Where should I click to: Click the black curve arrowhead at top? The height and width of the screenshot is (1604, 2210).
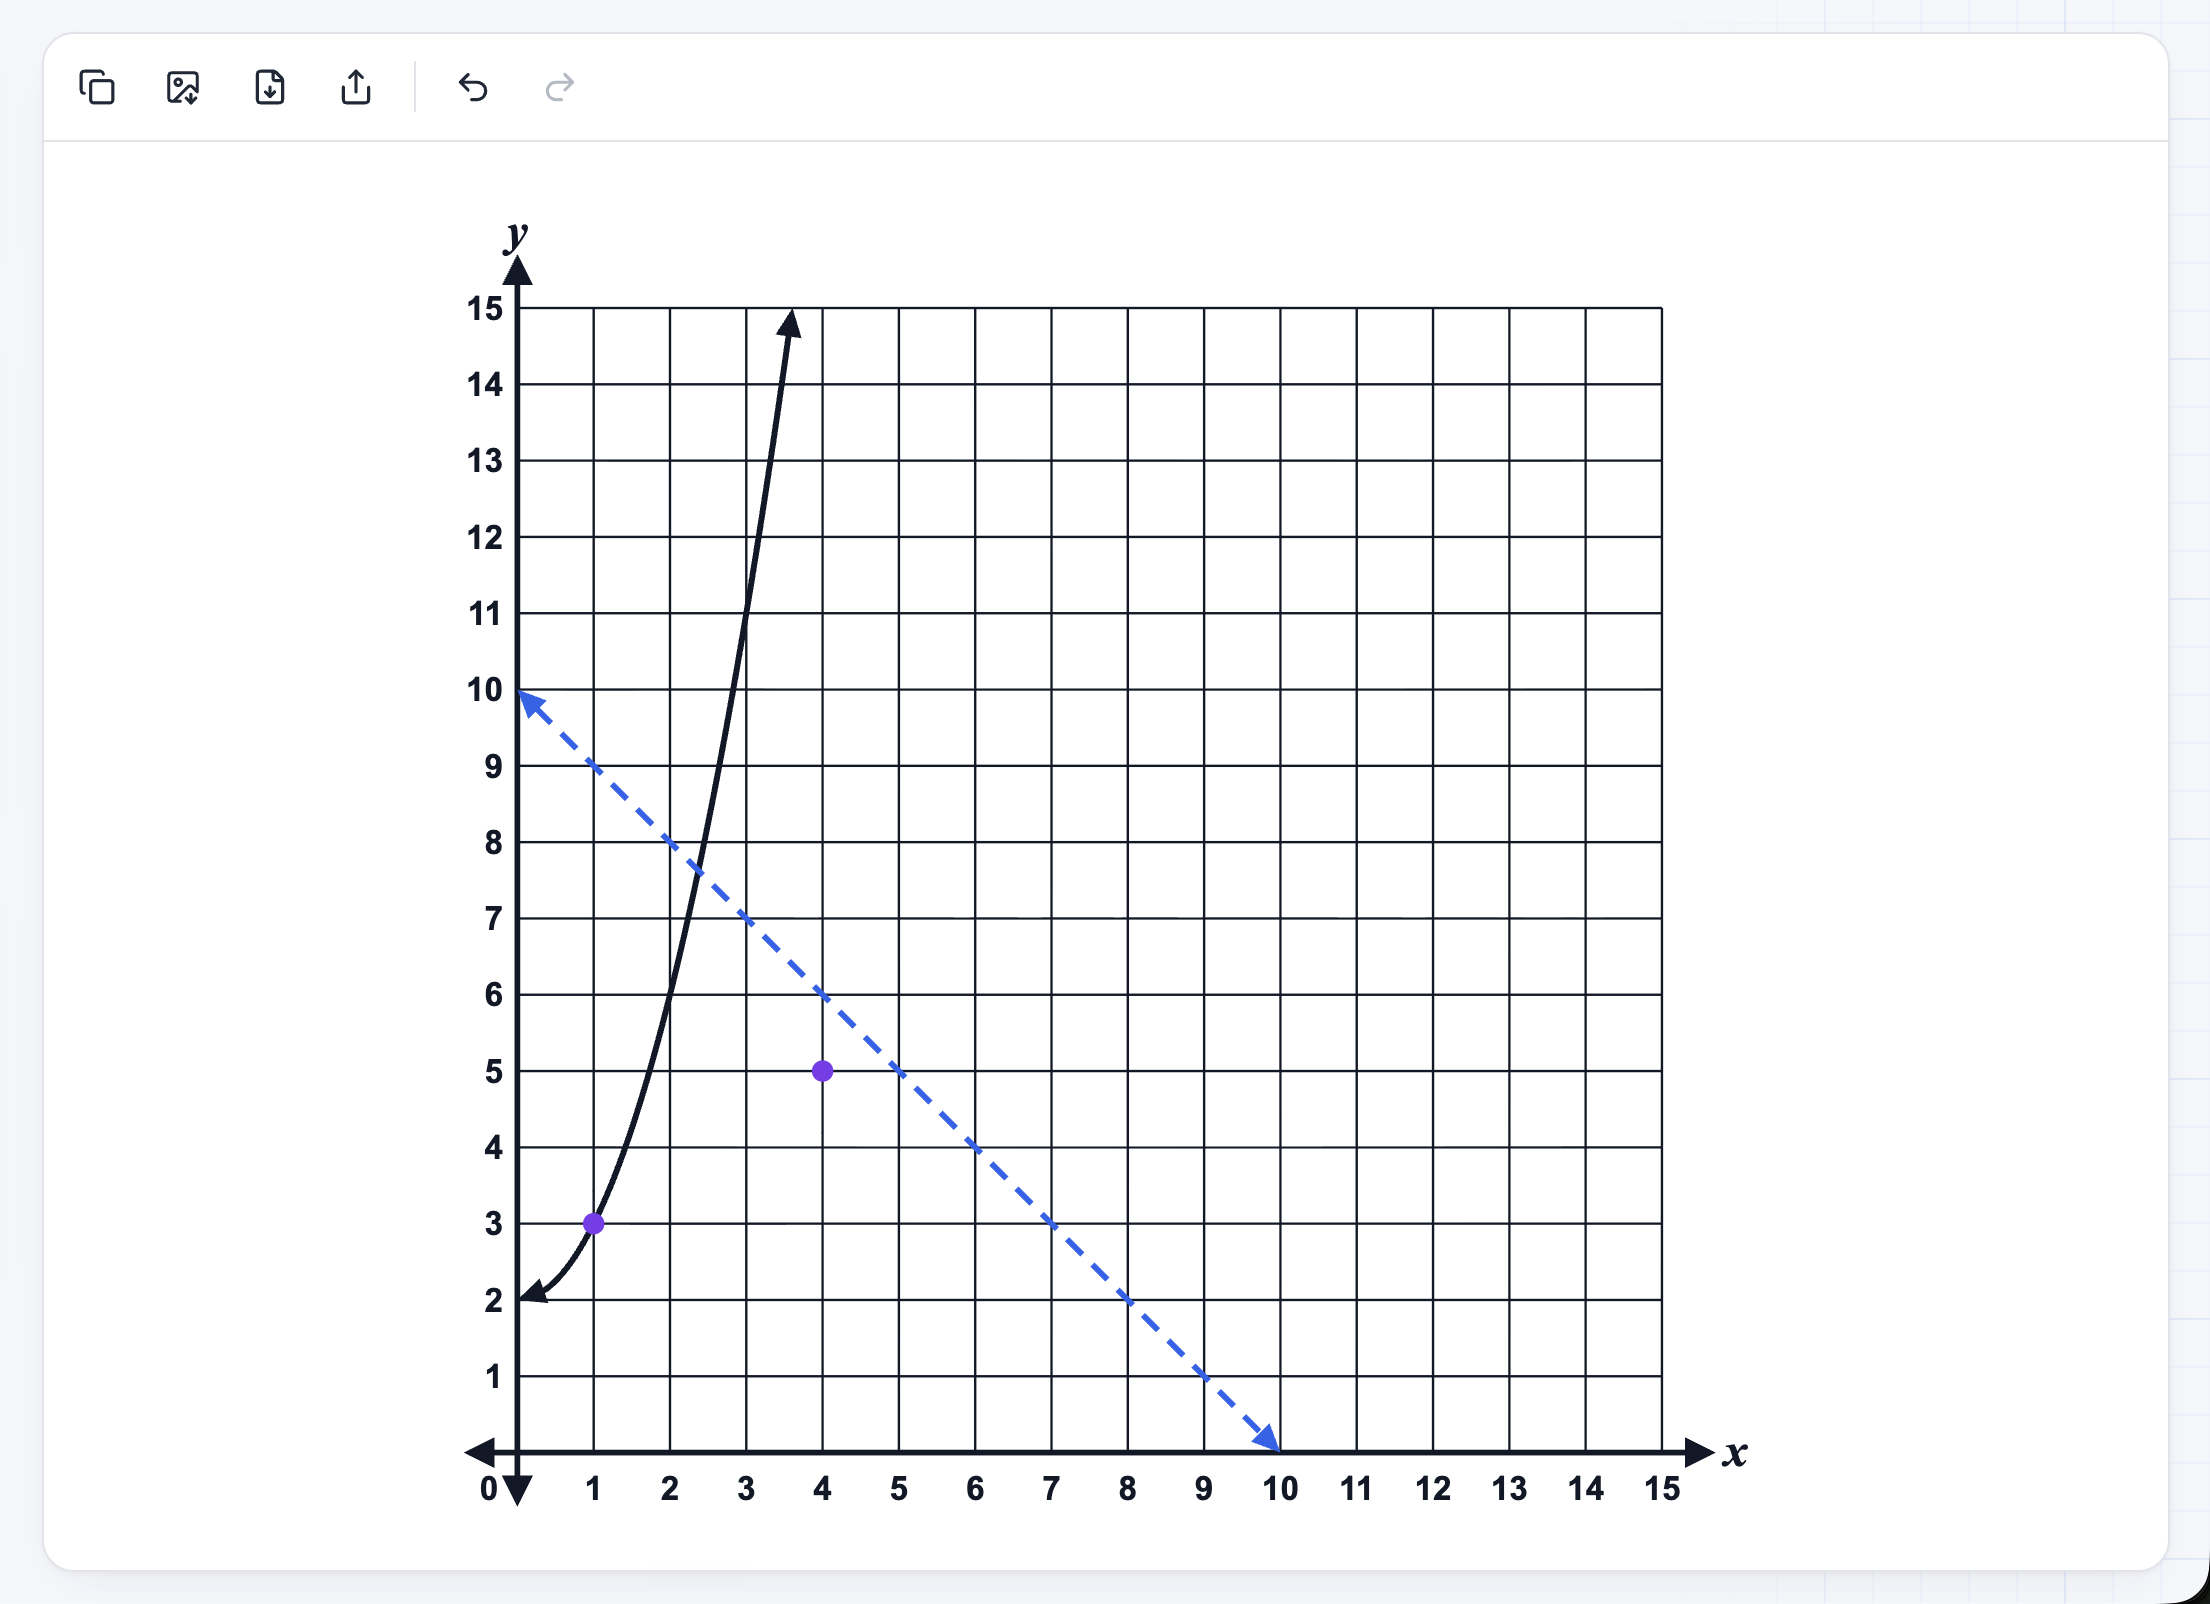pyautogui.click(x=790, y=323)
